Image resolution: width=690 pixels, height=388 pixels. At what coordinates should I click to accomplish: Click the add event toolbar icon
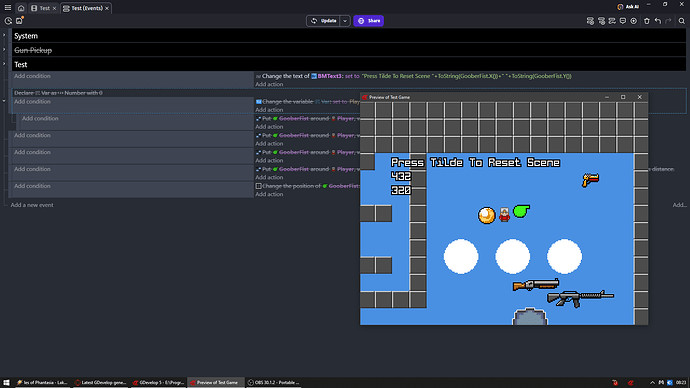click(x=590, y=21)
